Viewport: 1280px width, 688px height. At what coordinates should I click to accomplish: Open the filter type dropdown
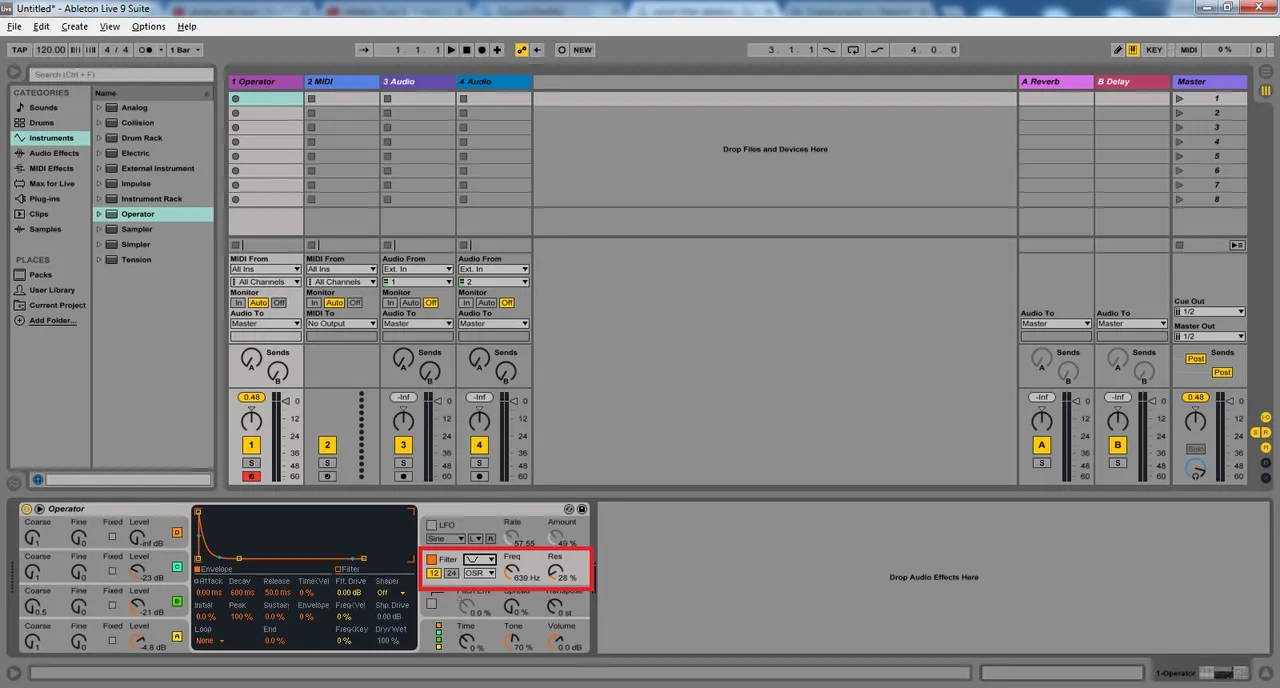[x=480, y=559]
